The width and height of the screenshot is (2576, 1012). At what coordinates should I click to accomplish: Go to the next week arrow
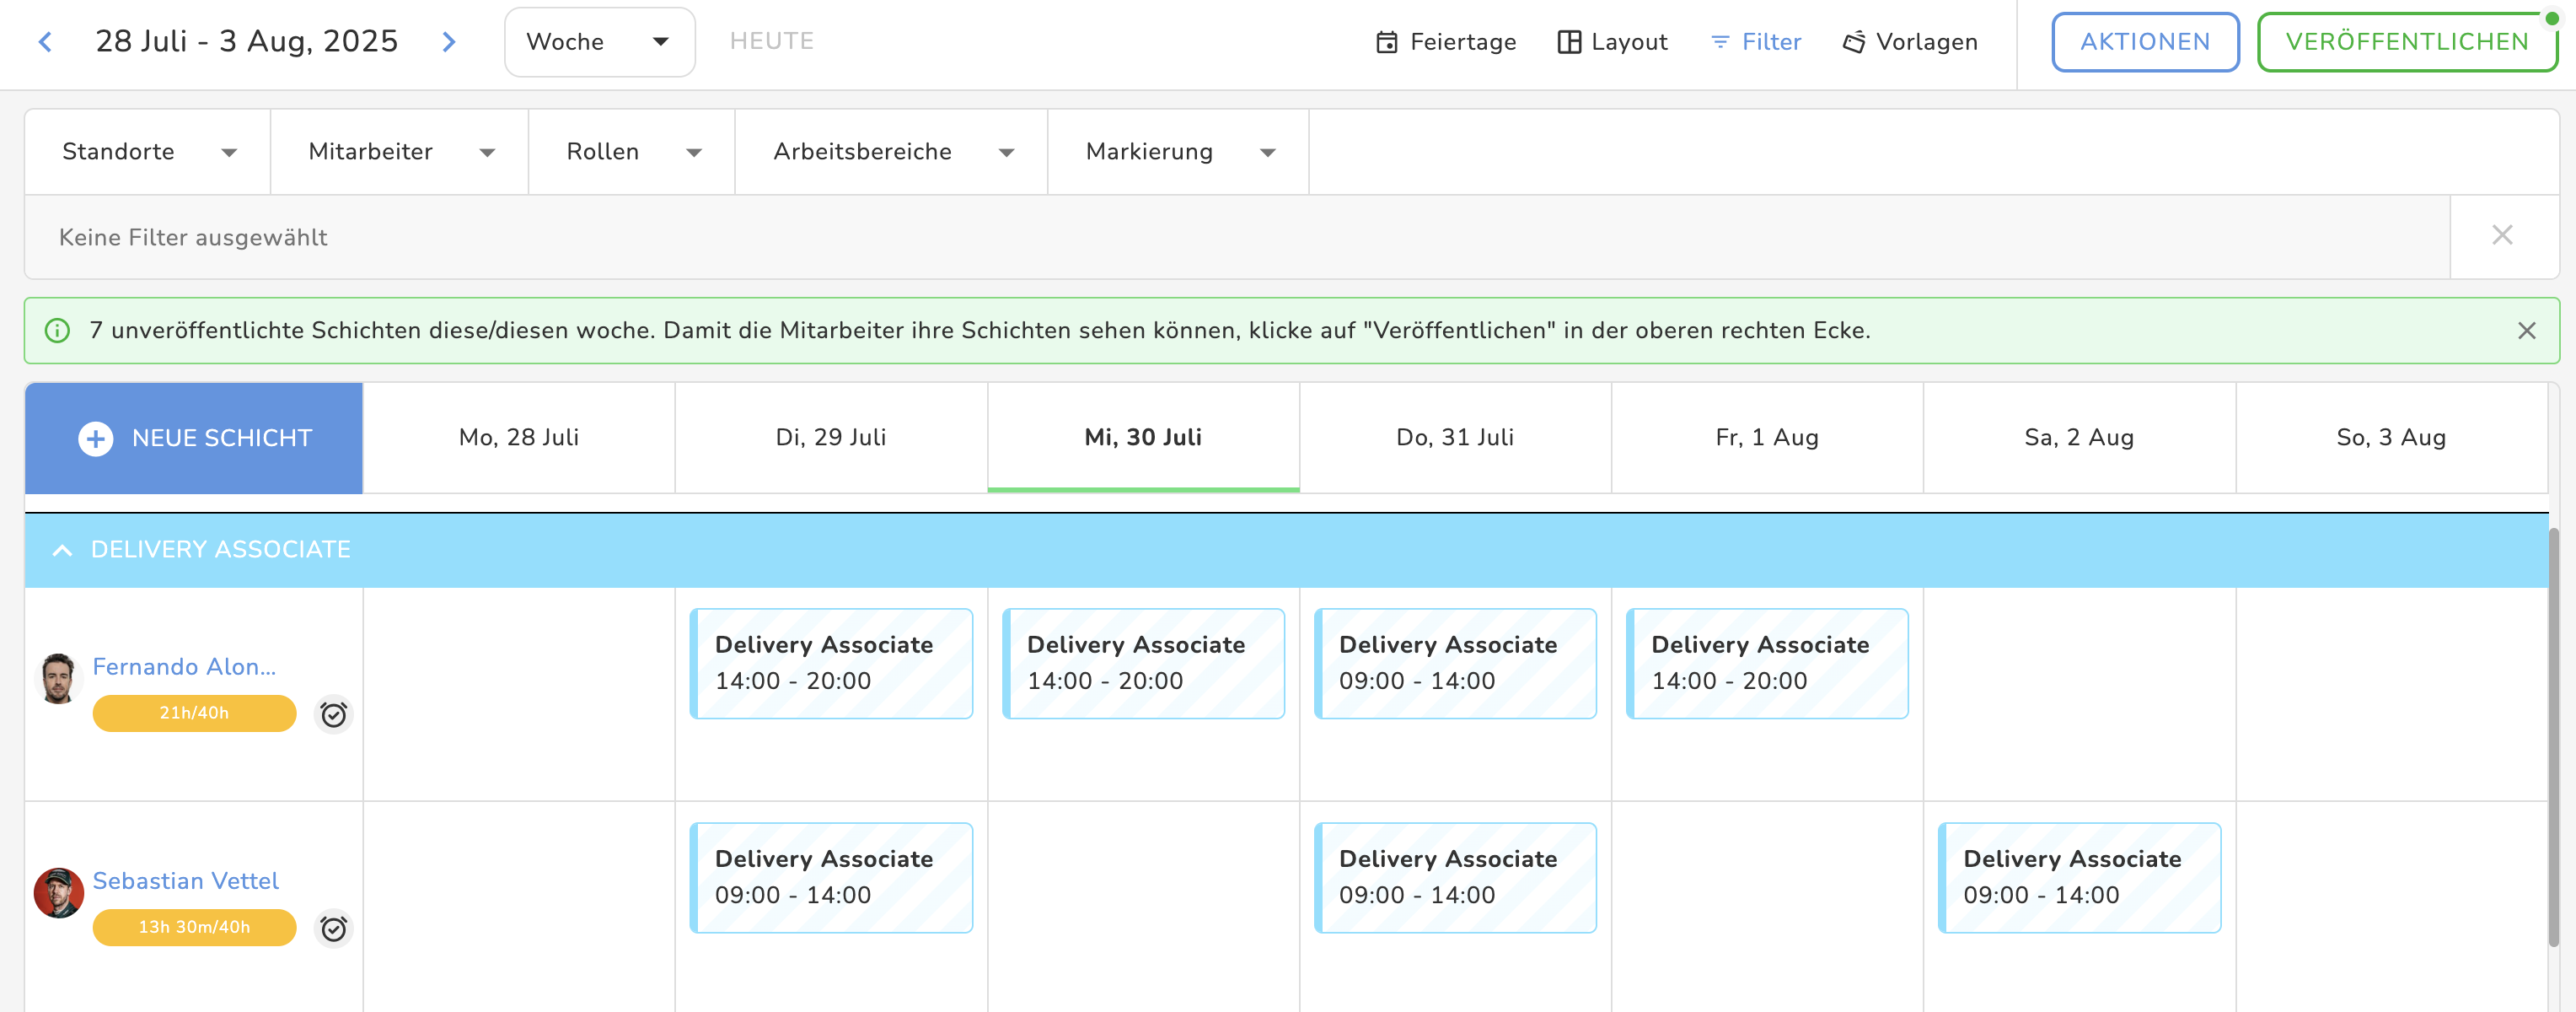pos(449,42)
